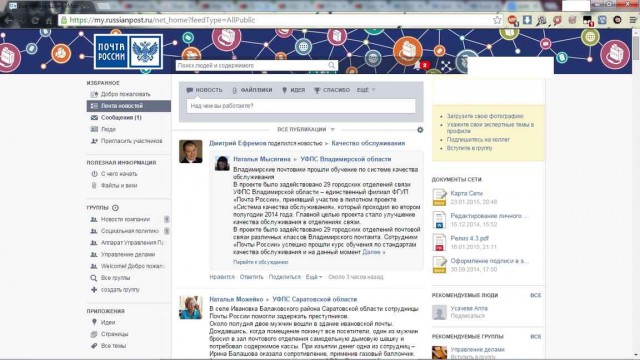This screenshot has width=640, height=360.
Task: Open the Оформление подписи document icon
Action: click(440, 264)
